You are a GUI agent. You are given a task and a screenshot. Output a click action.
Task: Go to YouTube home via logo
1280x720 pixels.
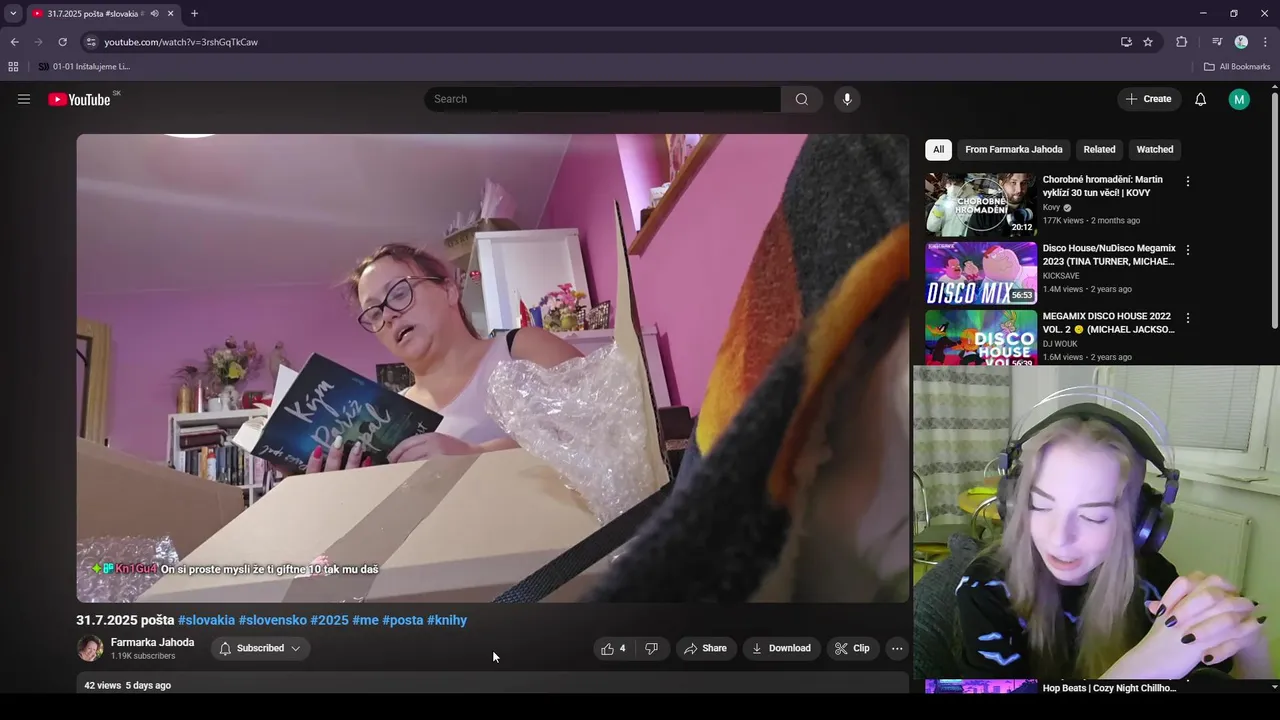click(79, 99)
